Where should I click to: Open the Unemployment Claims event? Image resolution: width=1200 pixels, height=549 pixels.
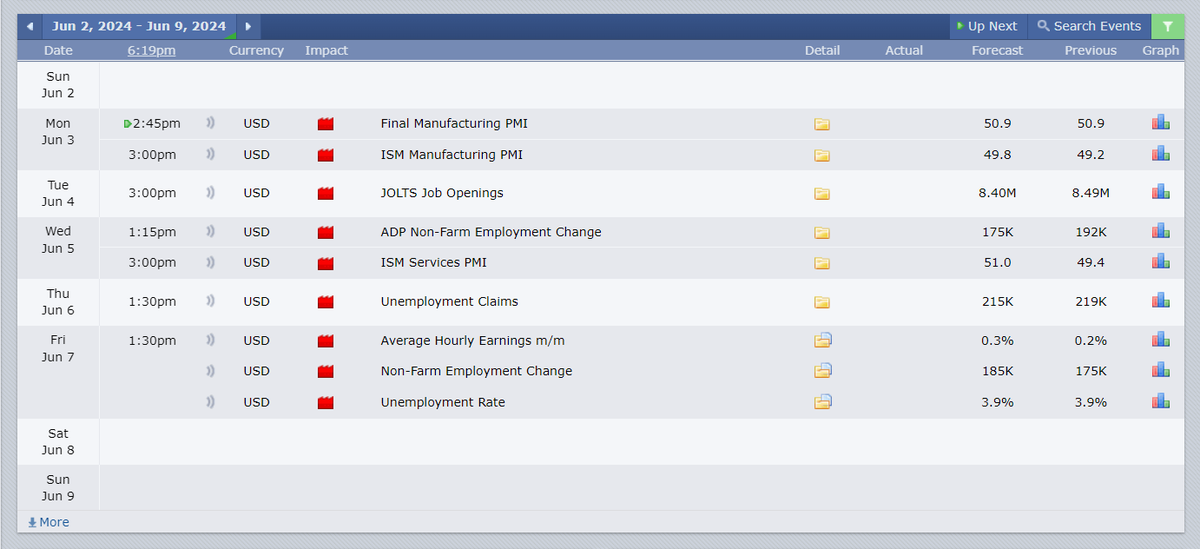(x=450, y=301)
